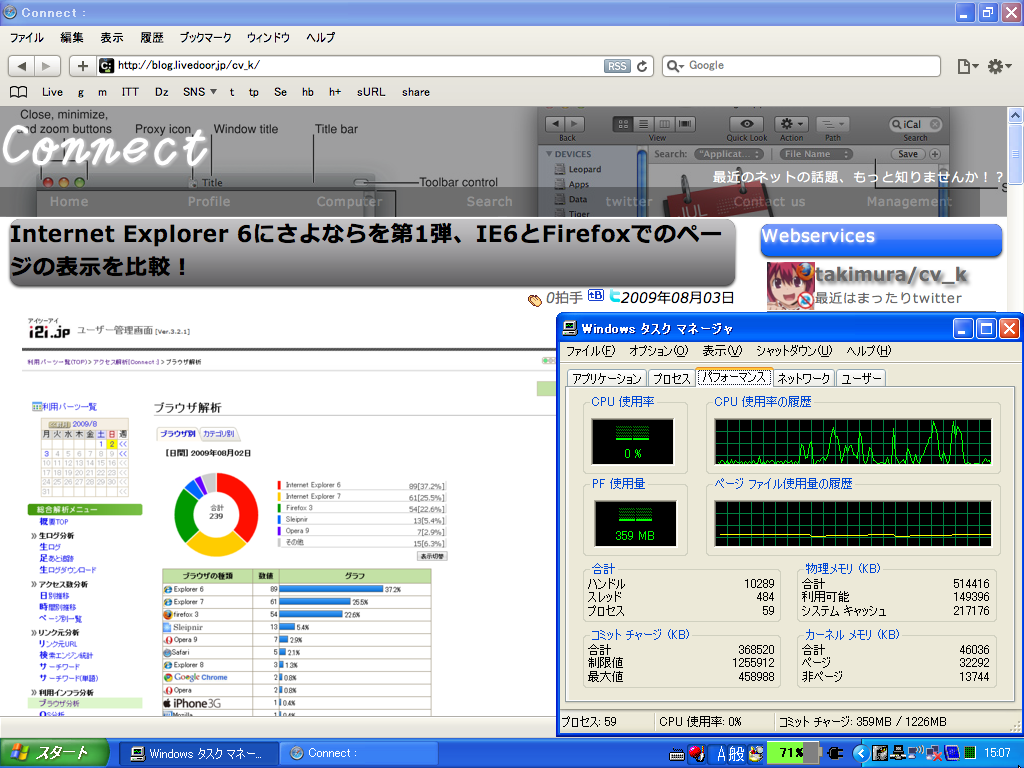This screenshot has width=1024, height=768.
Task: Click in the URL address field
Action: point(358,66)
